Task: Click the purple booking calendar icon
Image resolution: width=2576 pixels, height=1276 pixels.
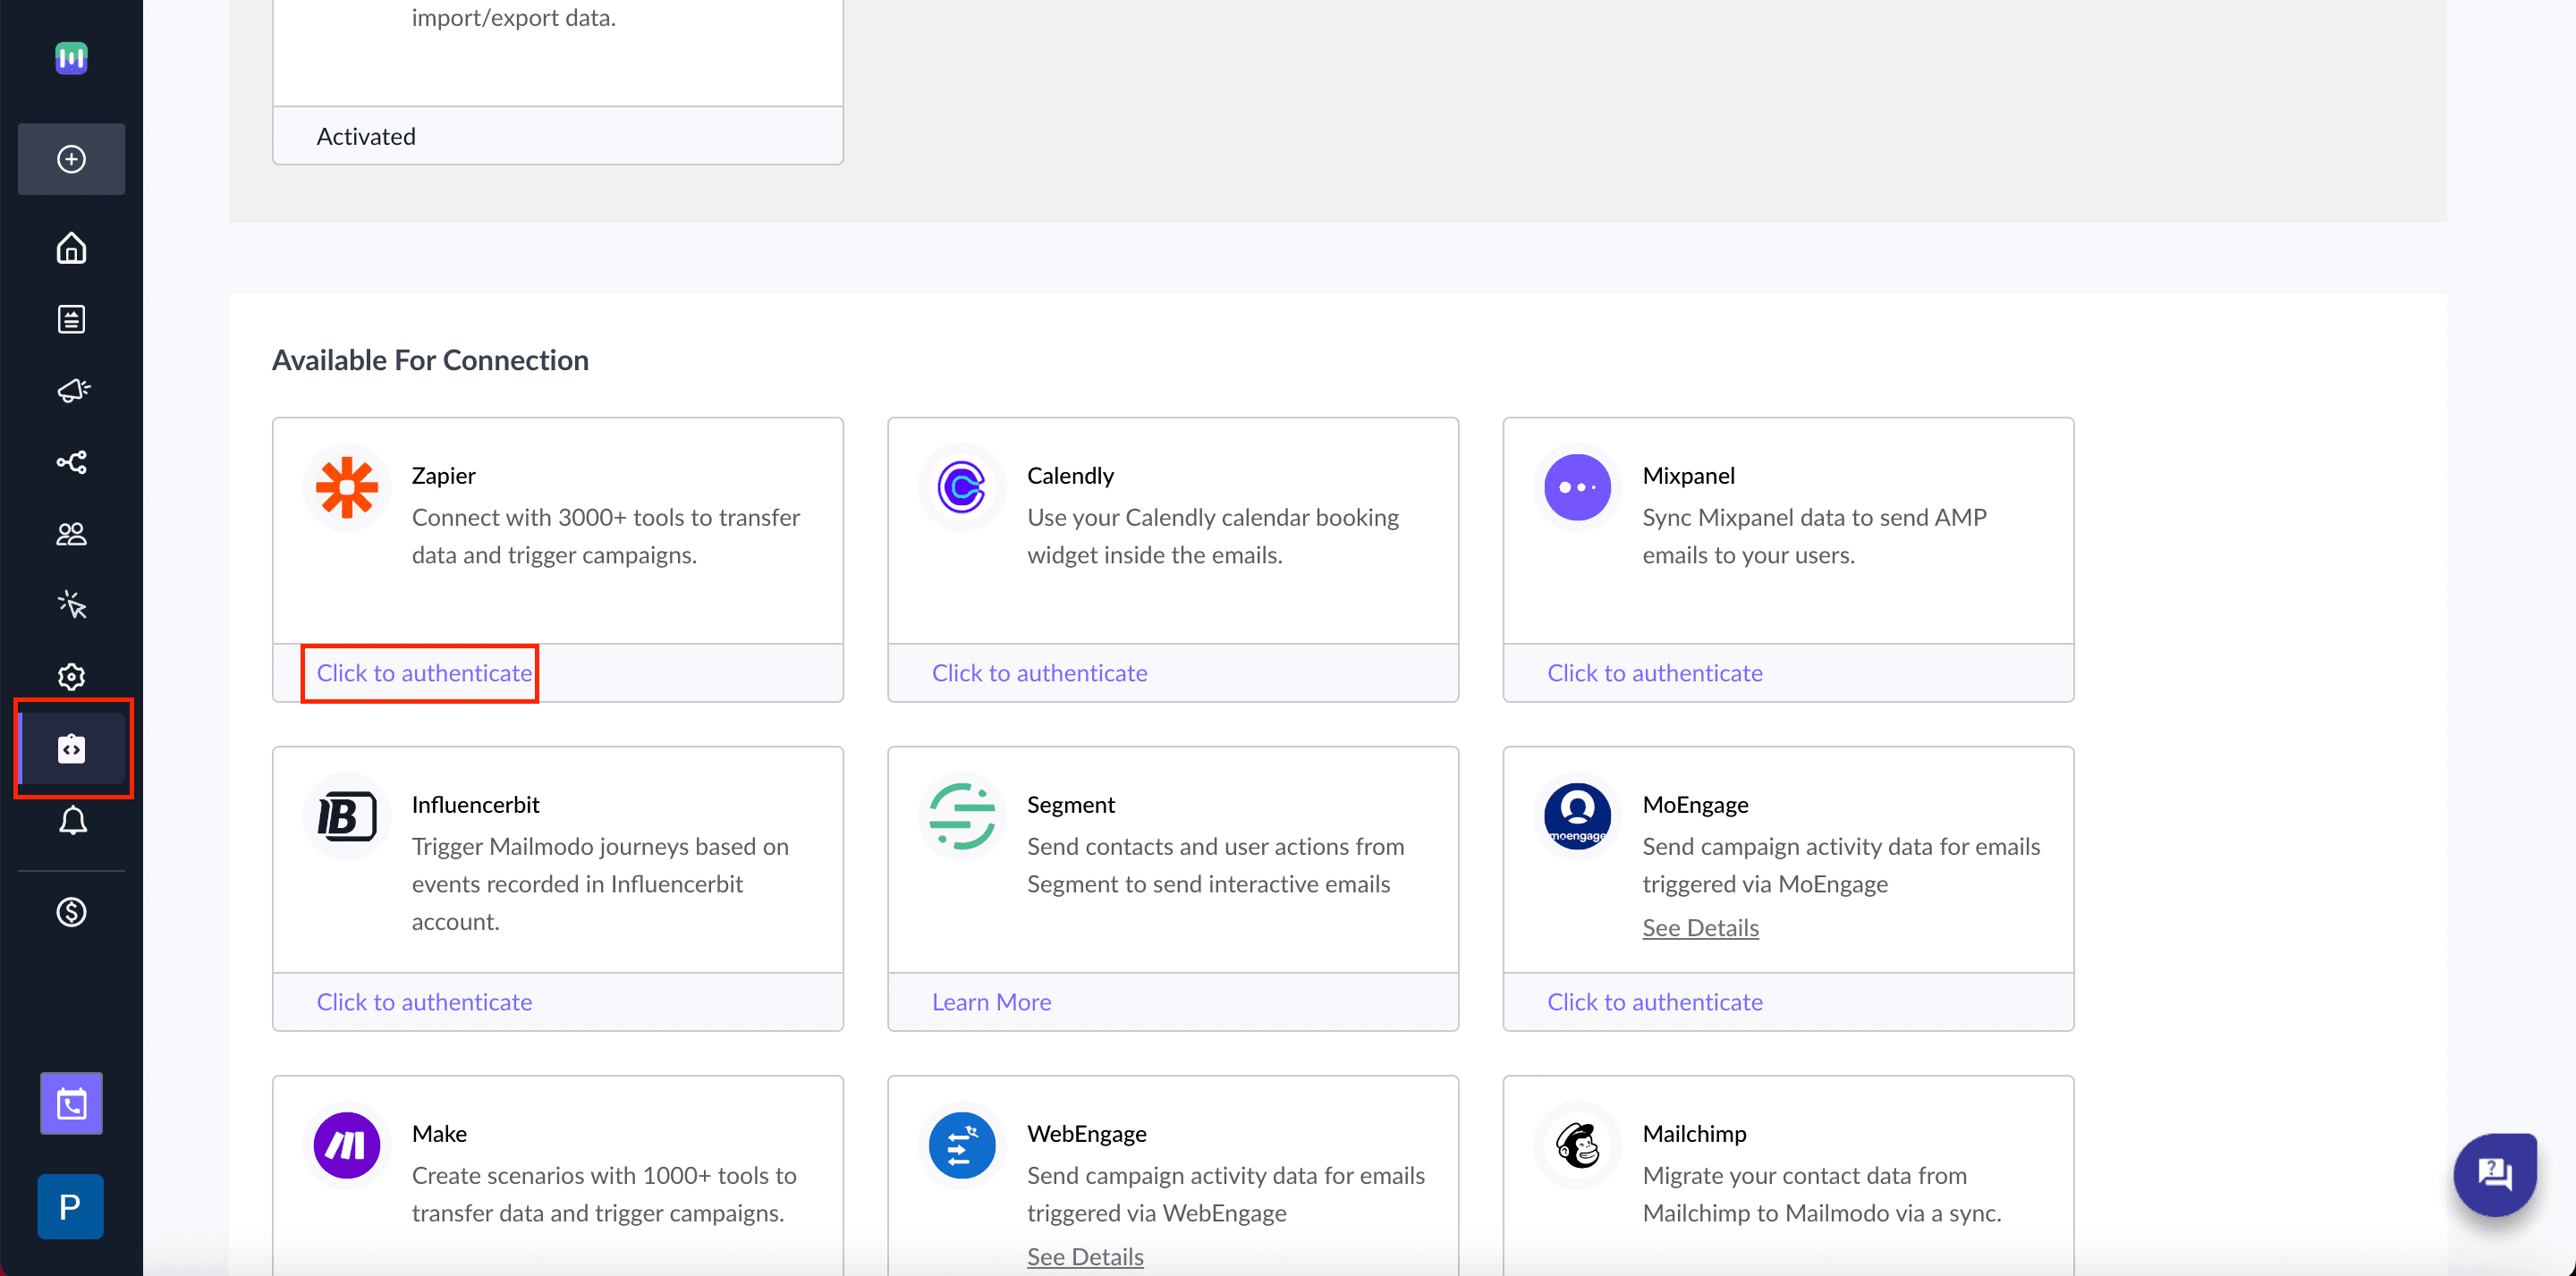Action: (71, 1103)
